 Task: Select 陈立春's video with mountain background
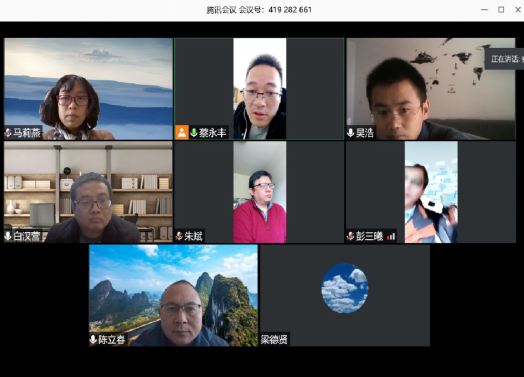click(173, 295)
